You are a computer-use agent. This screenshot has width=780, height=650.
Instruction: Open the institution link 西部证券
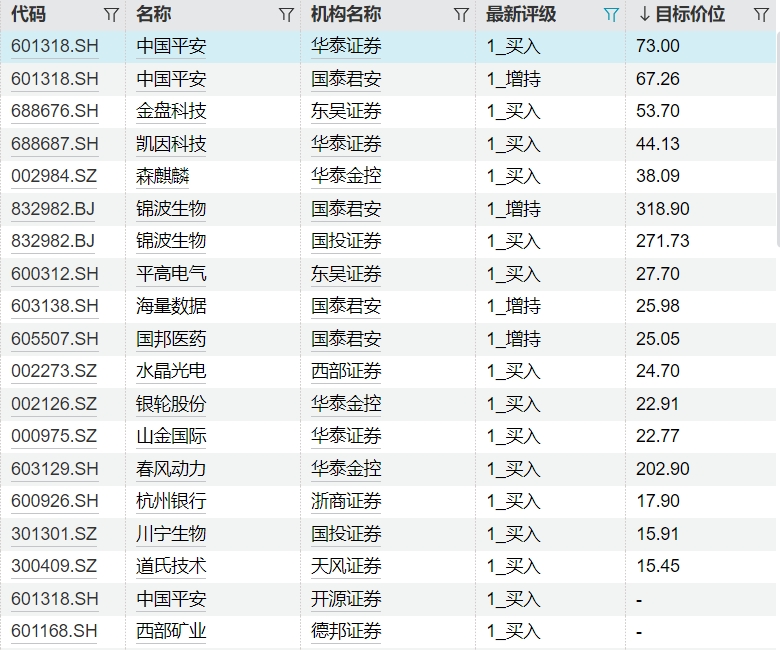coord(346,371)
